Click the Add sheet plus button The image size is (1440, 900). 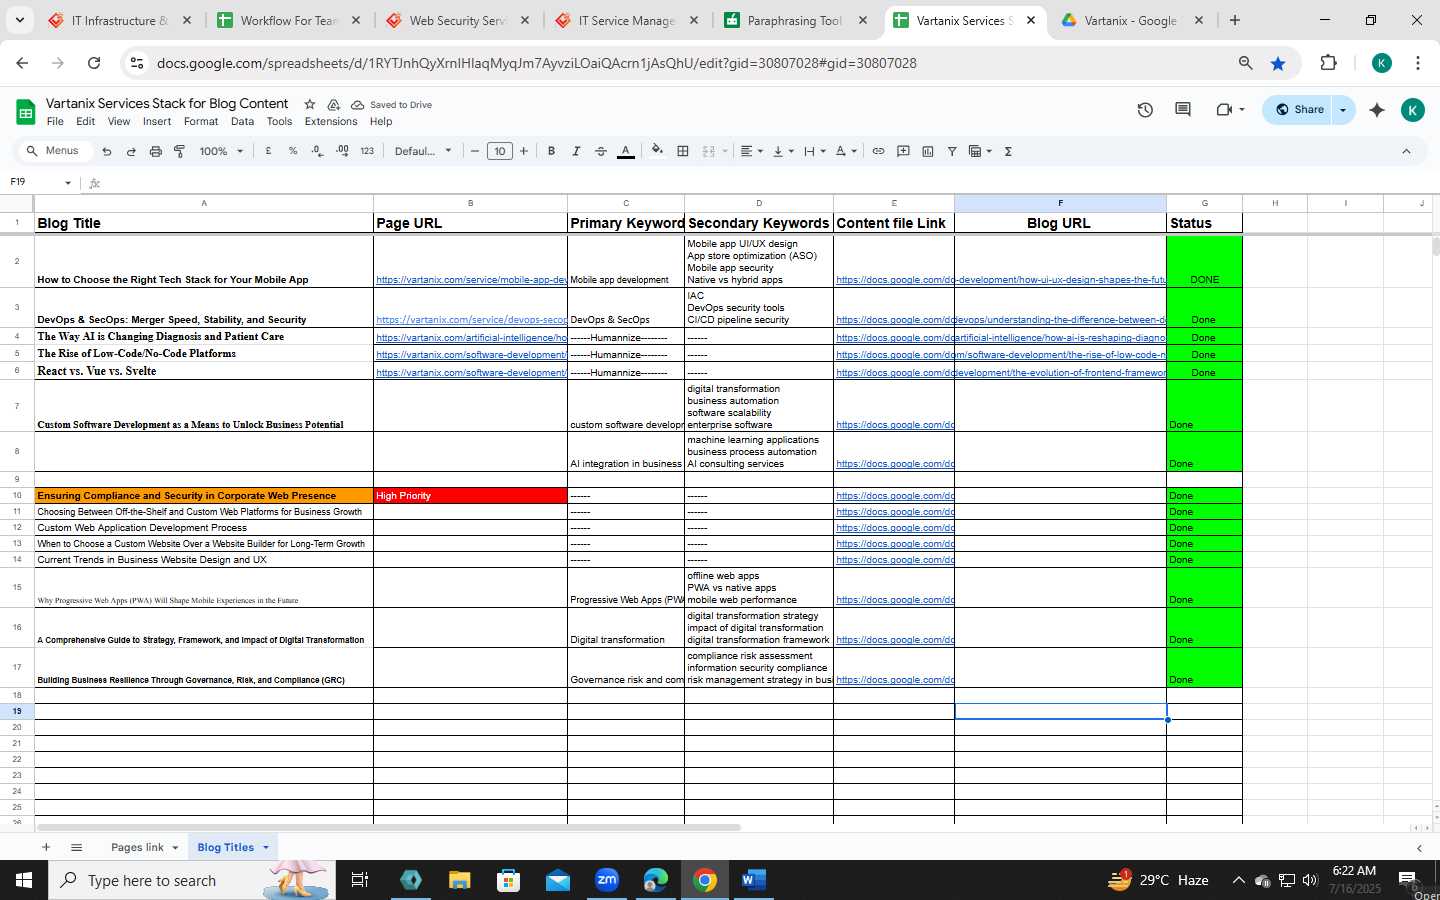pyautogui.click(x=46, y=847)
